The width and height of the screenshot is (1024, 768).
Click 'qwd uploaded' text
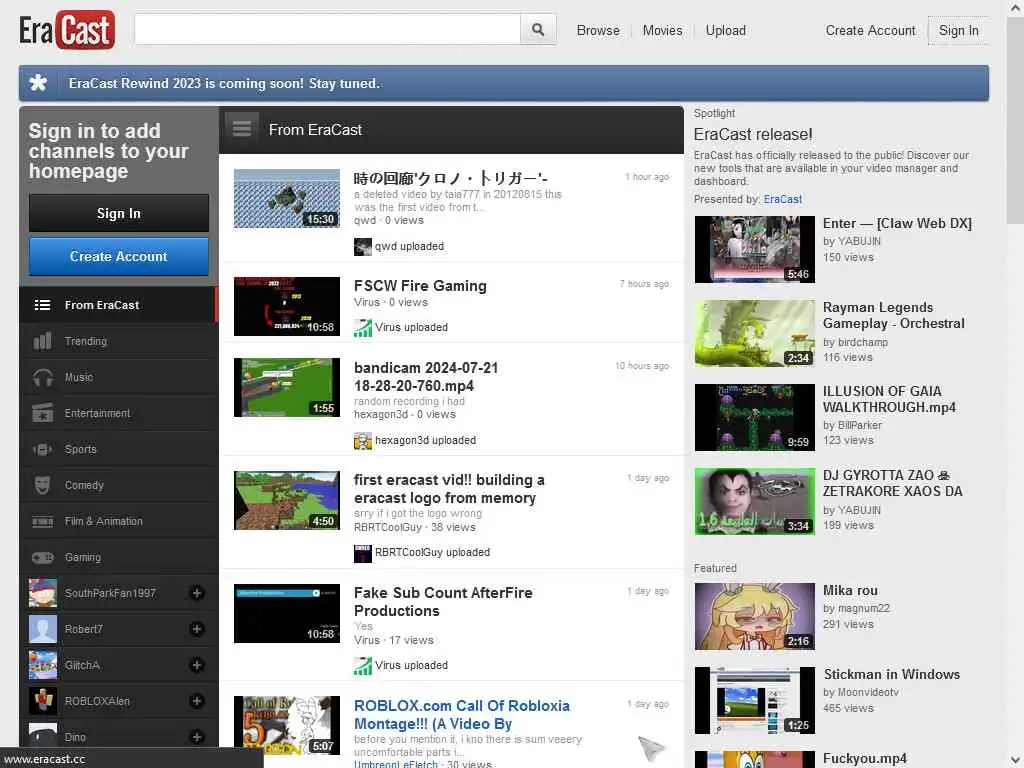click(409, 246)
